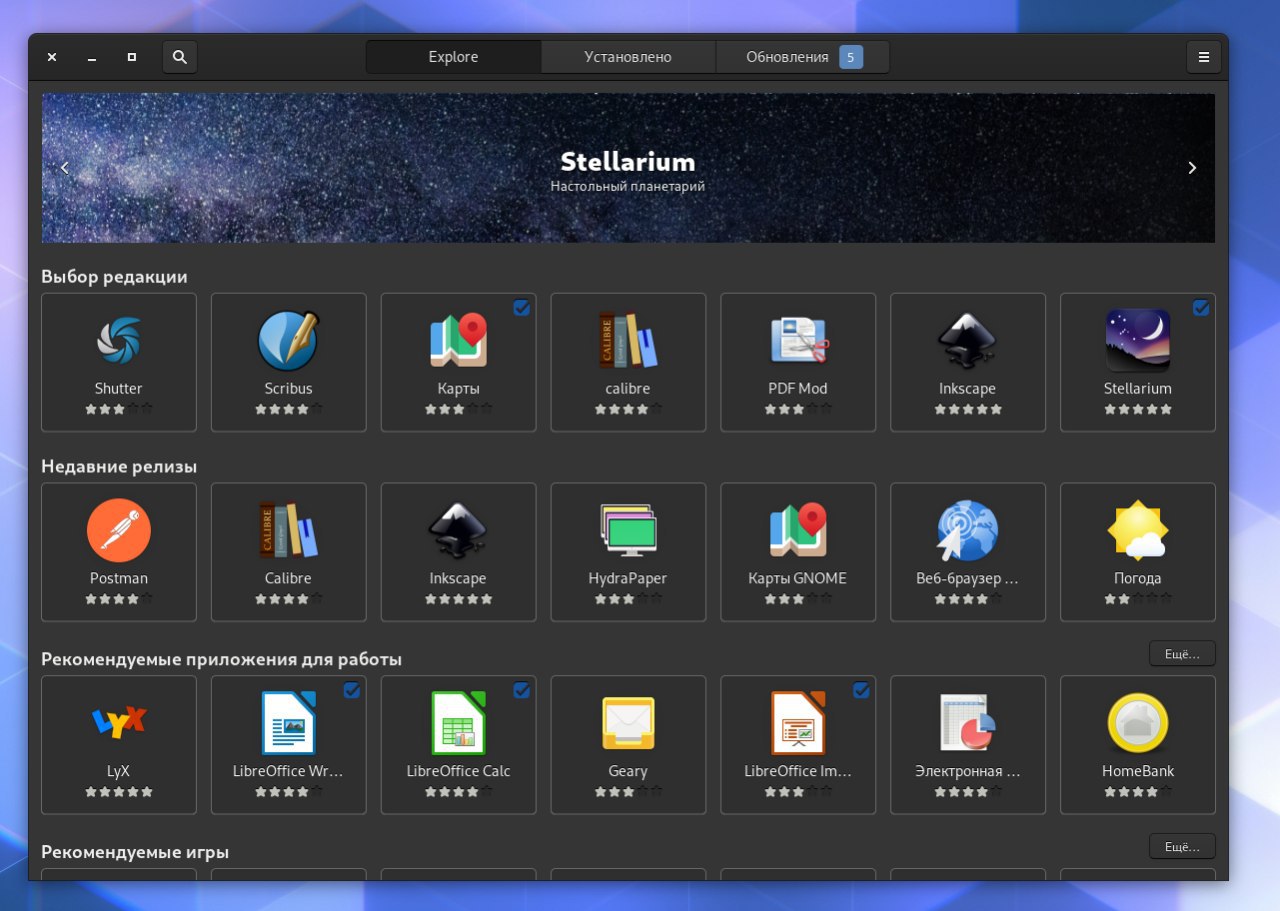Viewport: 1280px width, 911px height.
Task: Go to previous banner with left arrow
Action: (65, 168)
